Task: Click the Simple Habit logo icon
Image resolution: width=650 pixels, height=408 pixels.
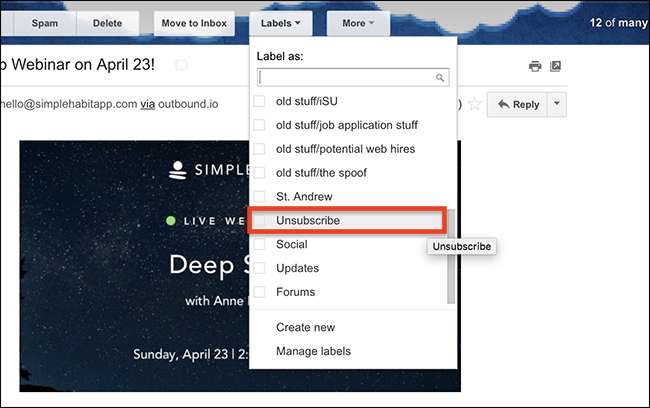Action: coord(178,170)
